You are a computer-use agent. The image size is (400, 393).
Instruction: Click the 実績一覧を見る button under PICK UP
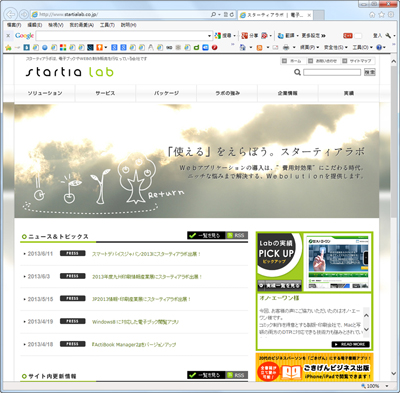pos(279,286)
